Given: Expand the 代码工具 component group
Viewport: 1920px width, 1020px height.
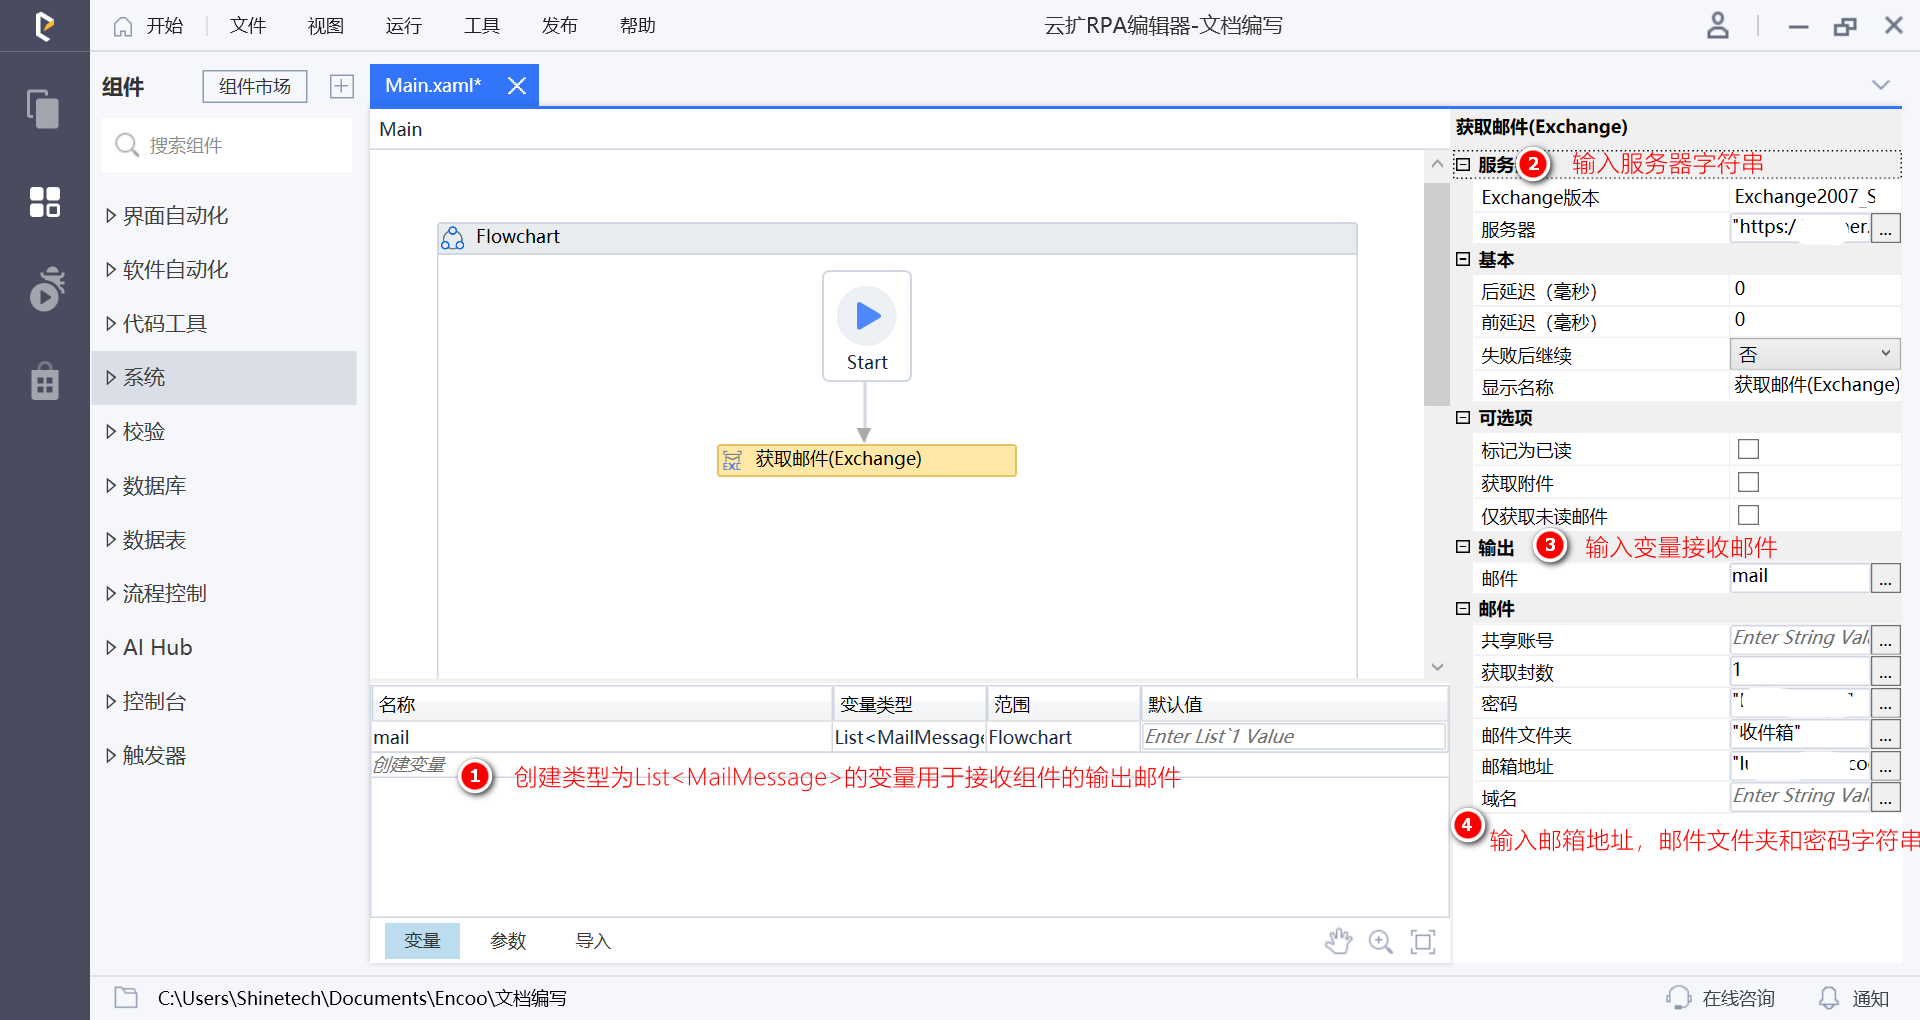Looking at the screenshot, I should 111,323.
